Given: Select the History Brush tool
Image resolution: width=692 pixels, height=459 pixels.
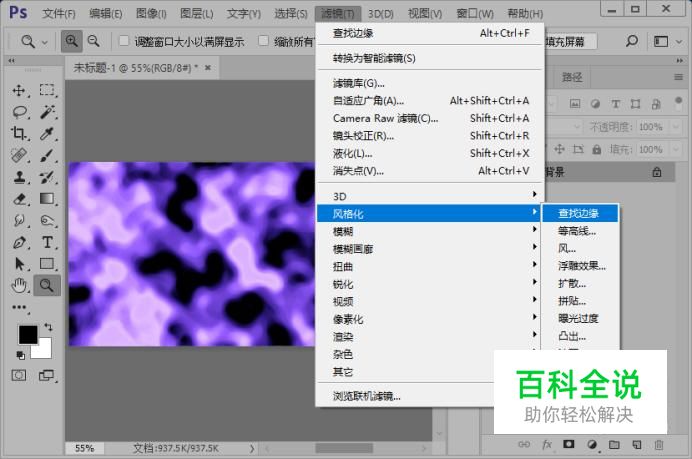Looking at the screenshot, I should tap(47, 177).
